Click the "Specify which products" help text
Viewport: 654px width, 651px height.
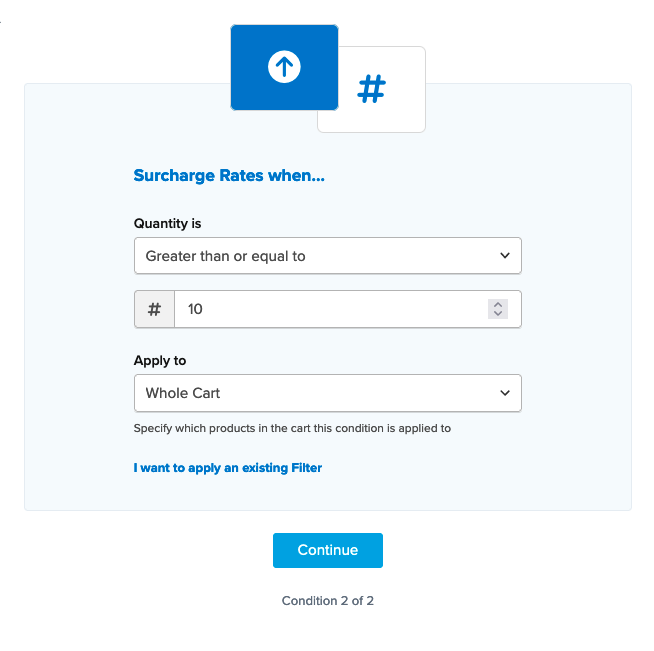click(292, 429)
